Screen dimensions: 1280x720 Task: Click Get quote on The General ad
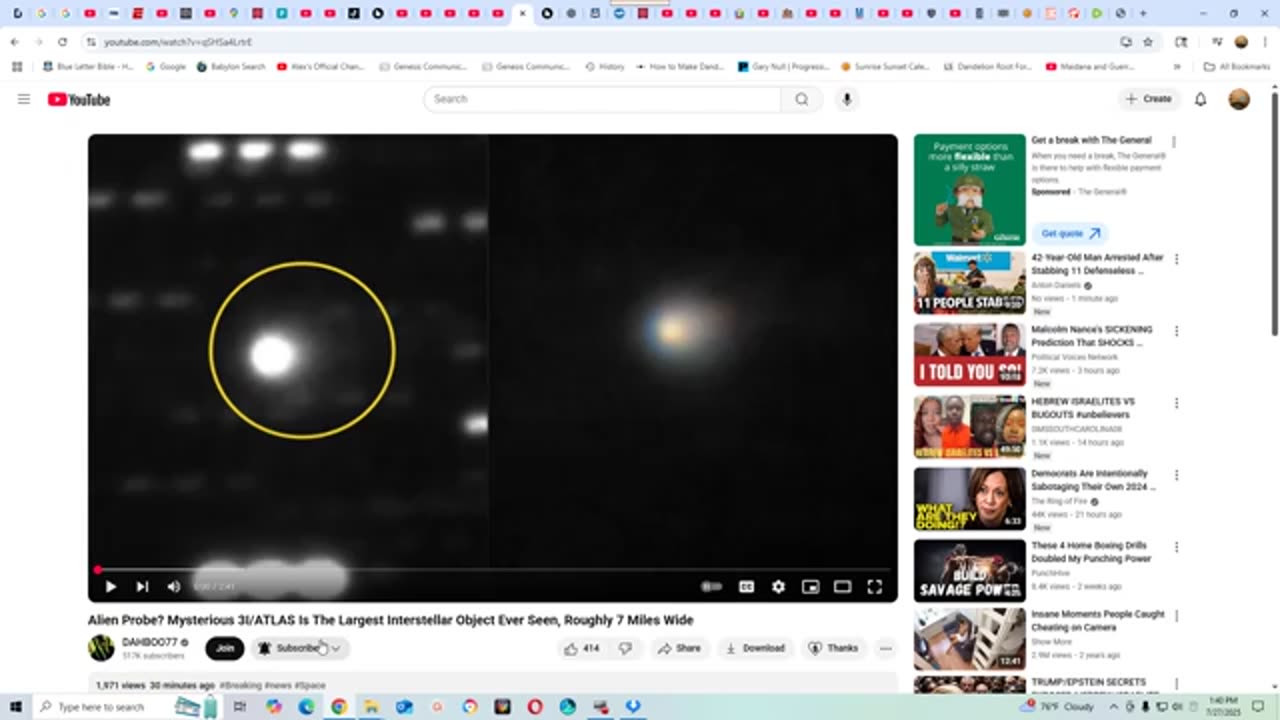tap(1070, 233)
